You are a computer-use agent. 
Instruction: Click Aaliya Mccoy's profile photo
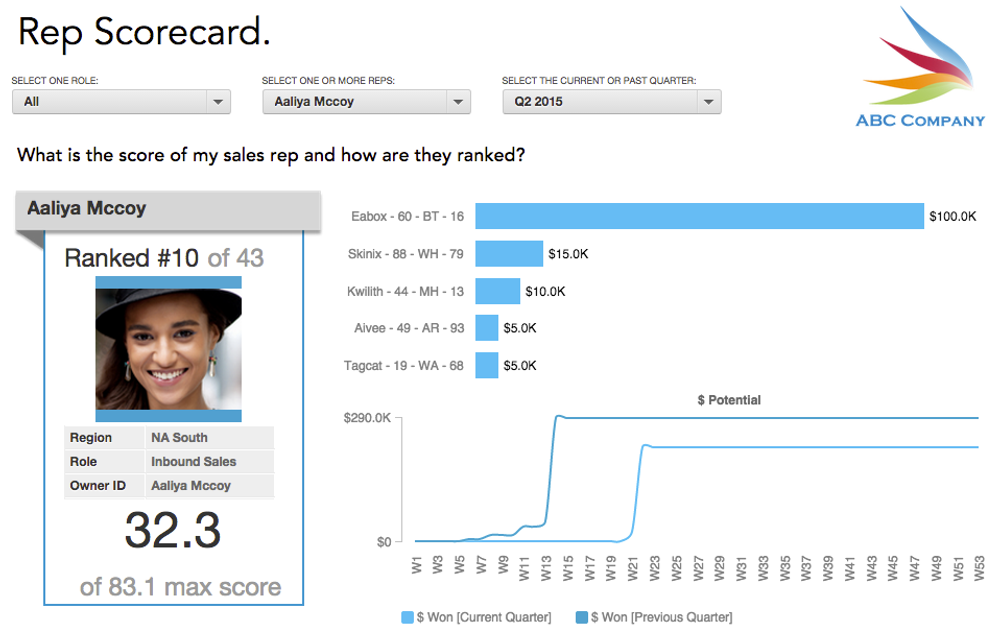point(168,349)
